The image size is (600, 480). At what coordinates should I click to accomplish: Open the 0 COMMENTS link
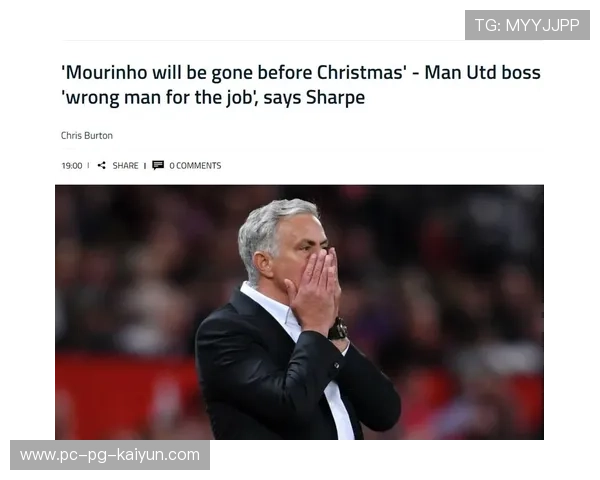coord(195,165)
